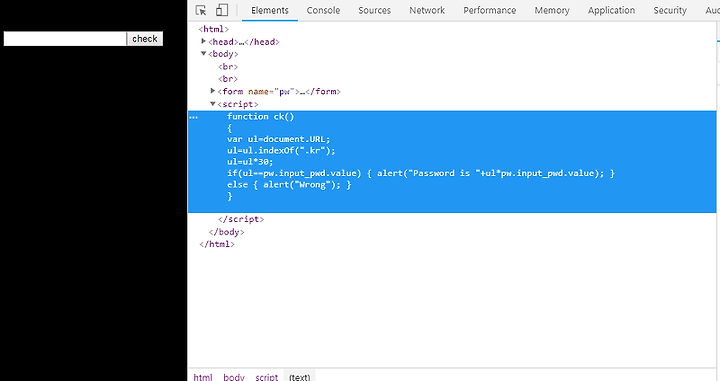Screen dimensions: 720x381
Task: Focus the password input field
Action: coord(65,39)
